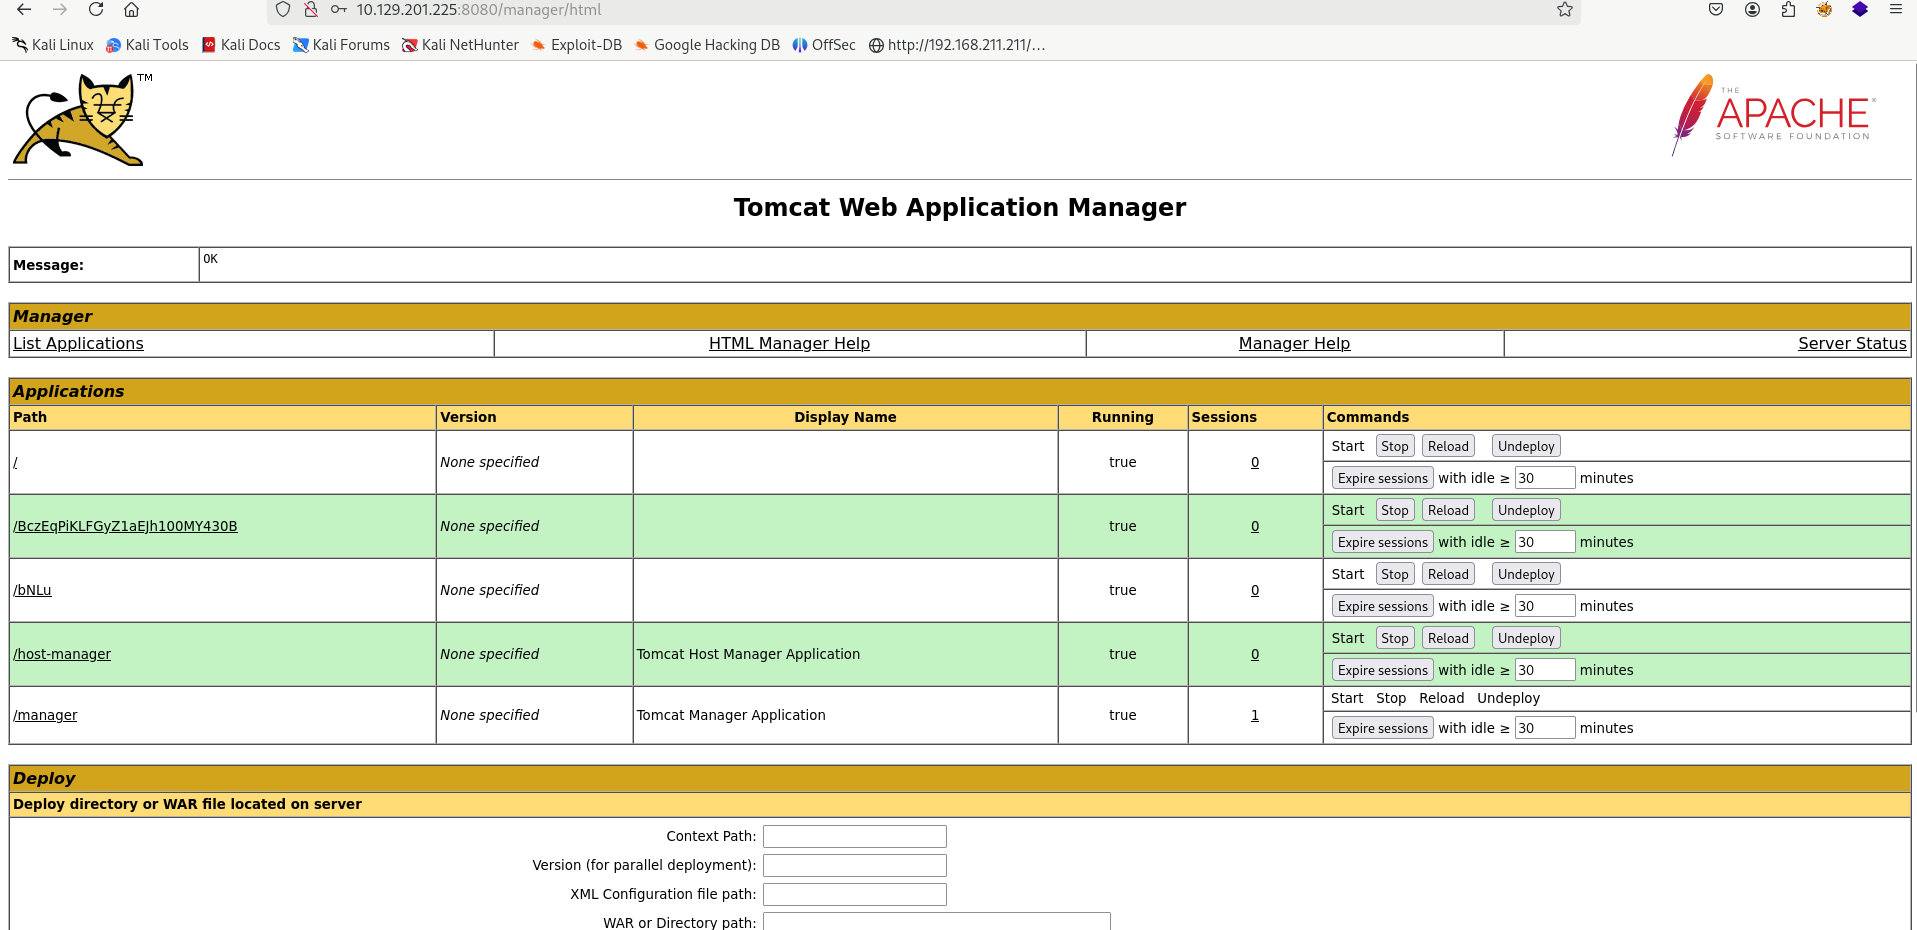Screen dimensions: 1917x930
Task: Open the Exploit-DB bookmark
Action: tap(577, 45)
